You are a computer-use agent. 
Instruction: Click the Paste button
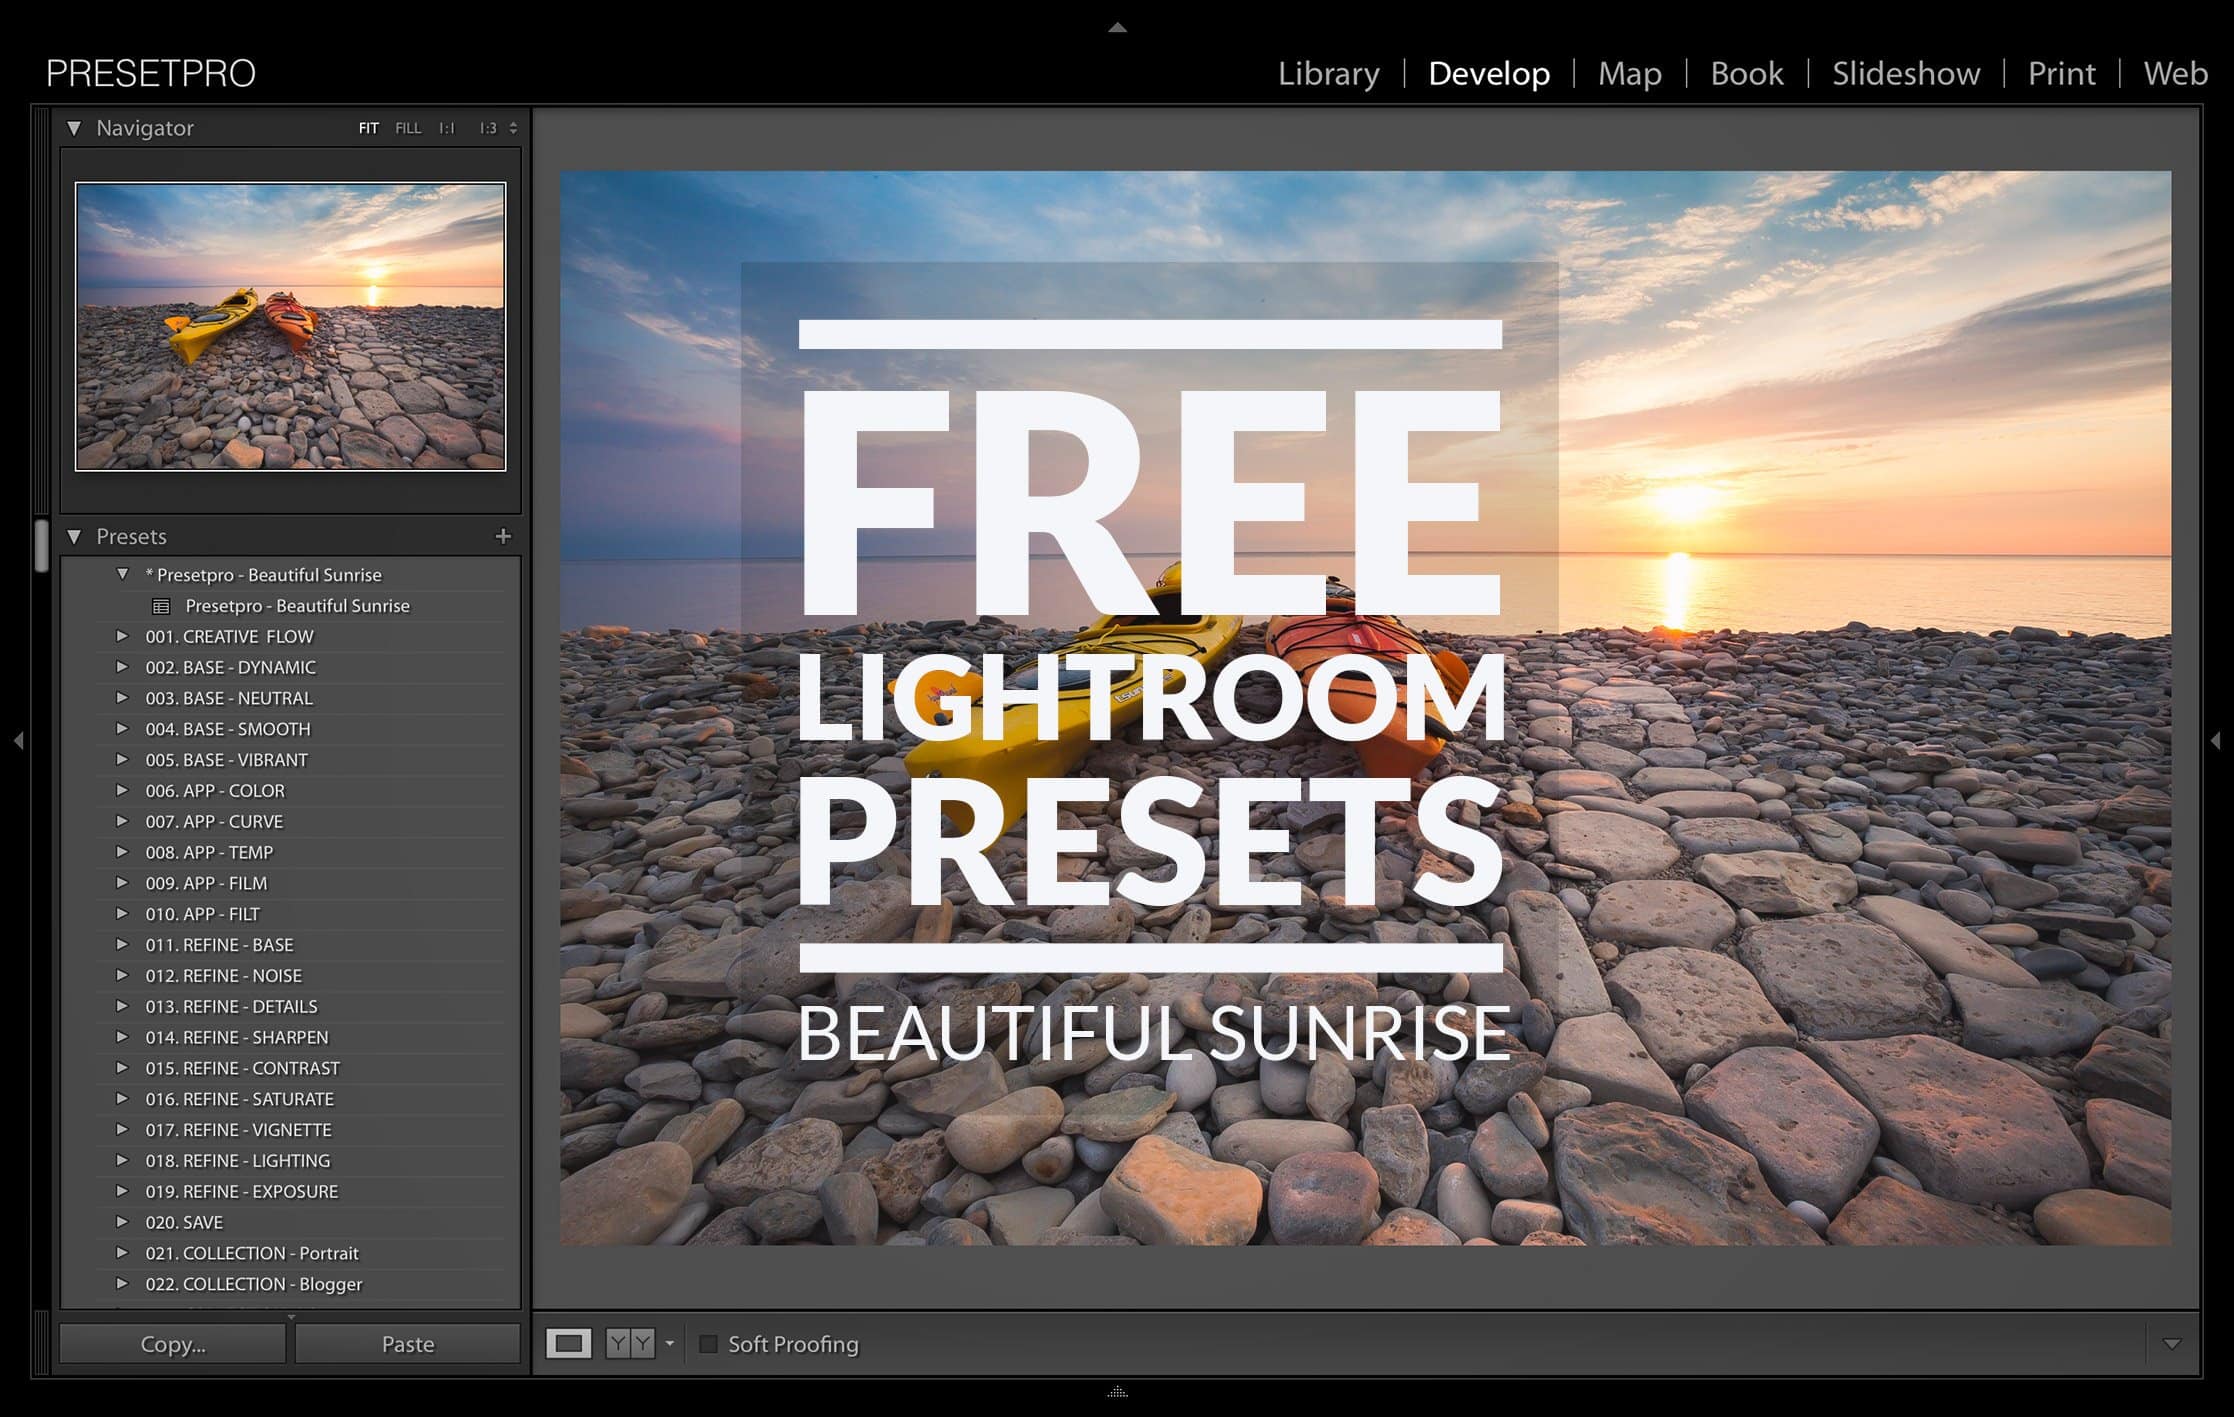409,1344
